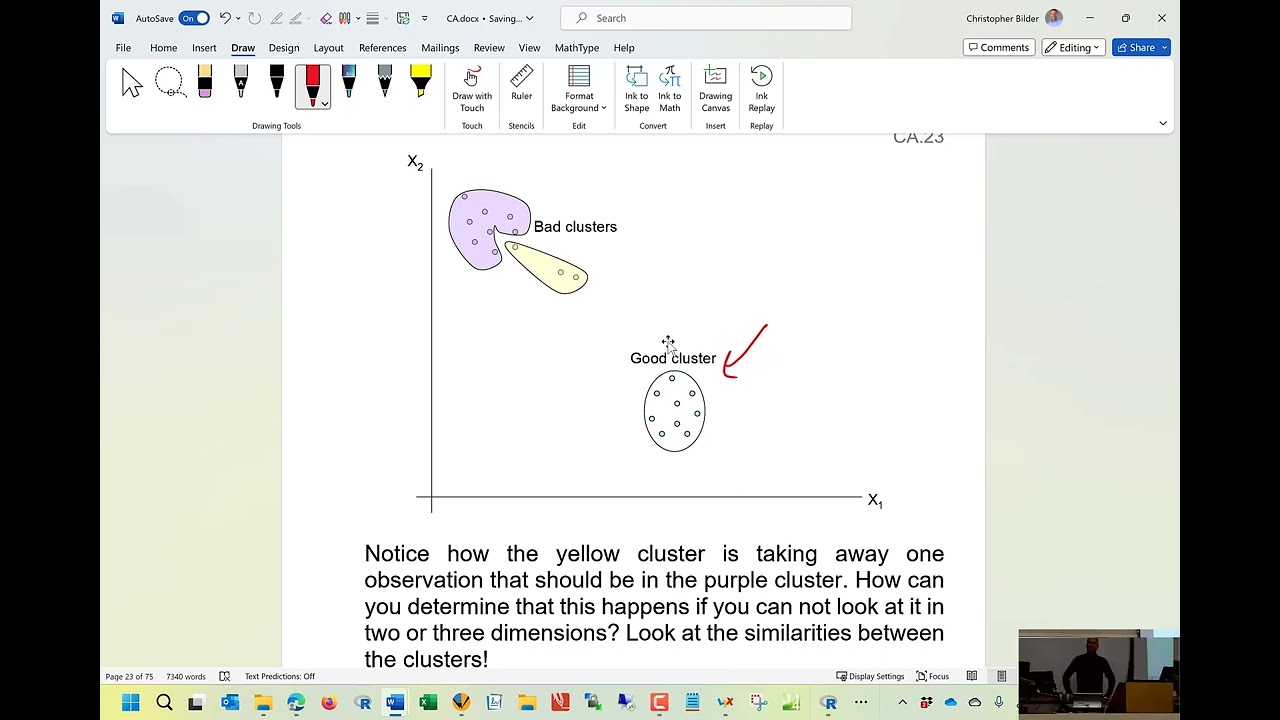Click the Comments button
Image resolution: width=1280 pixels, height=720 pixels.
[998, 48]
